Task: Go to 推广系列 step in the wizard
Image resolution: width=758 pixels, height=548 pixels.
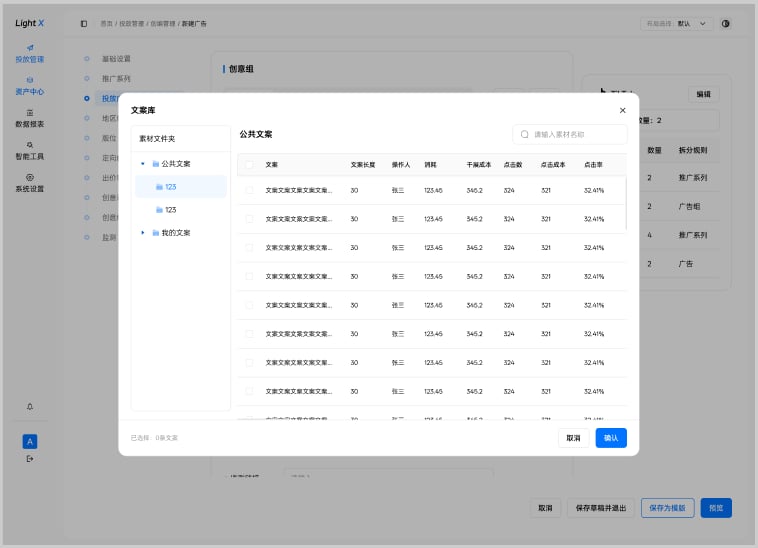Action: point(116,79)
